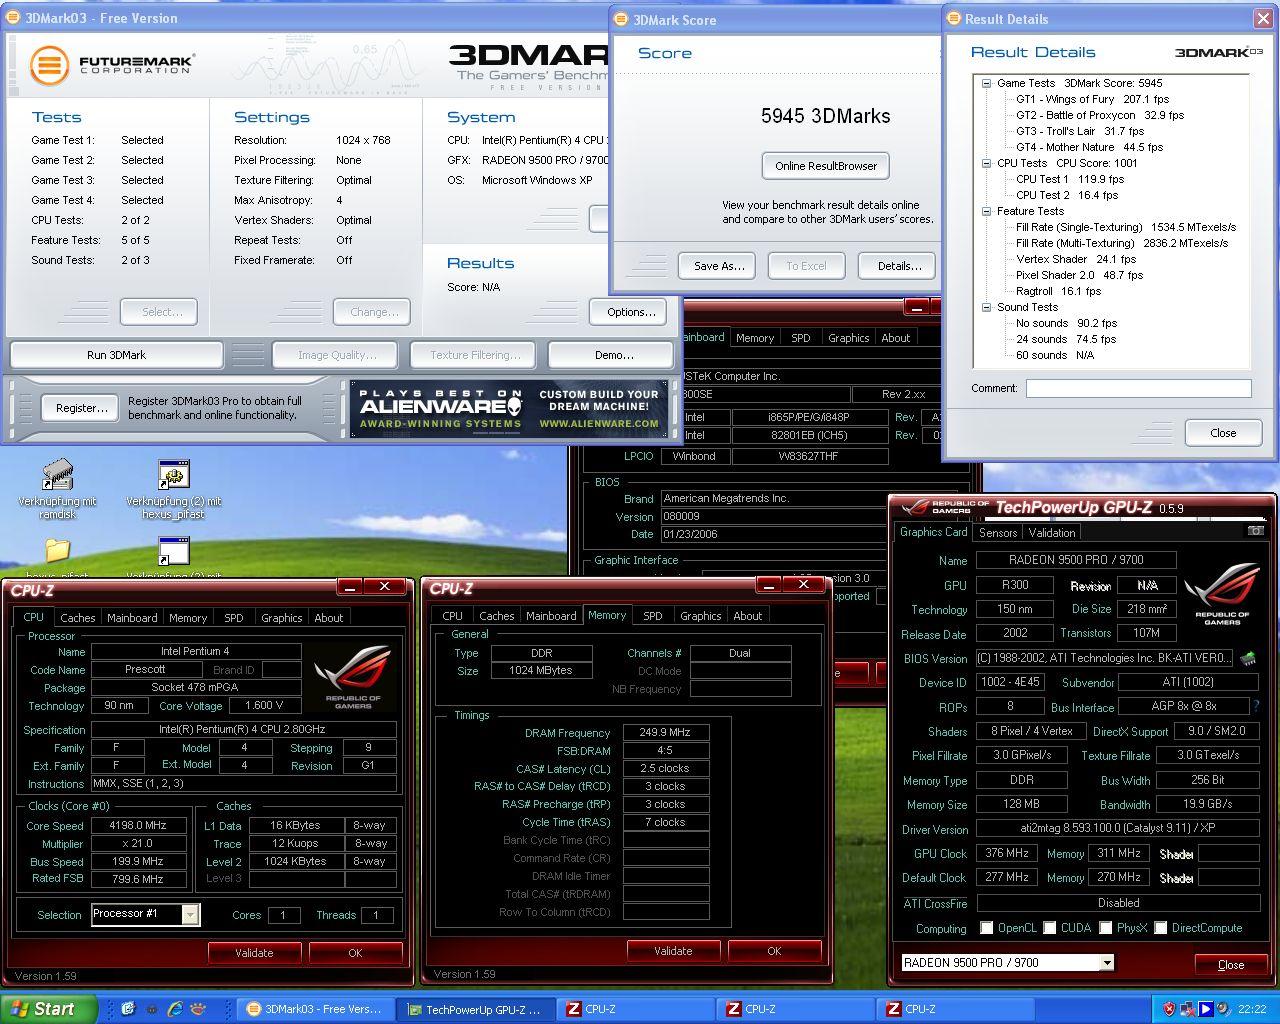Viewport: 1280px width, 1024px height.
Task: Select the hexus_pifast folder icon on desktop
Action: (x=58, y=550)
